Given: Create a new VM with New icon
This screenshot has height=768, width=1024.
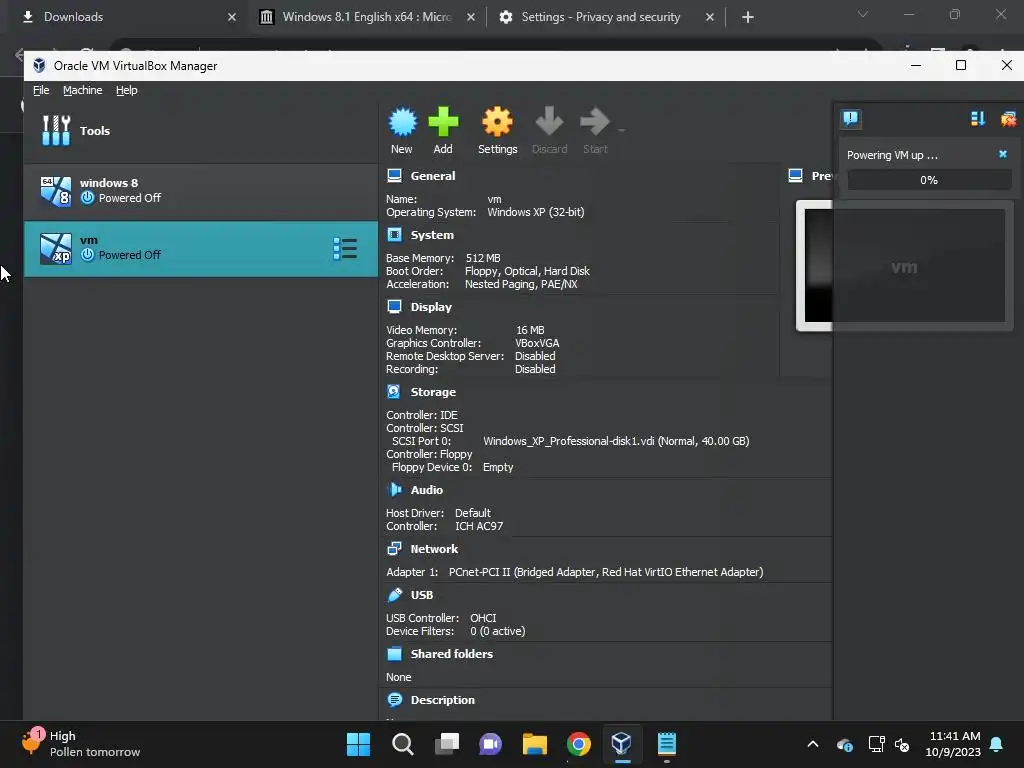Looking at the screenshot, I should 402,130.
